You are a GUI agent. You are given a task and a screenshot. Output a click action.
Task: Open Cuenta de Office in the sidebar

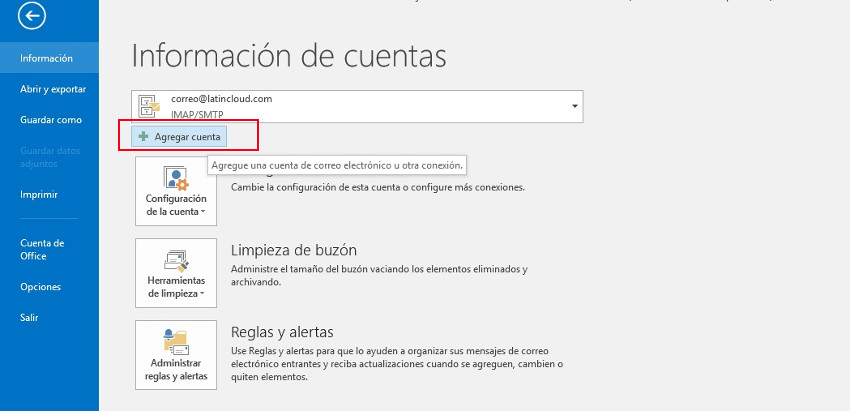click(x=42, y=249)
